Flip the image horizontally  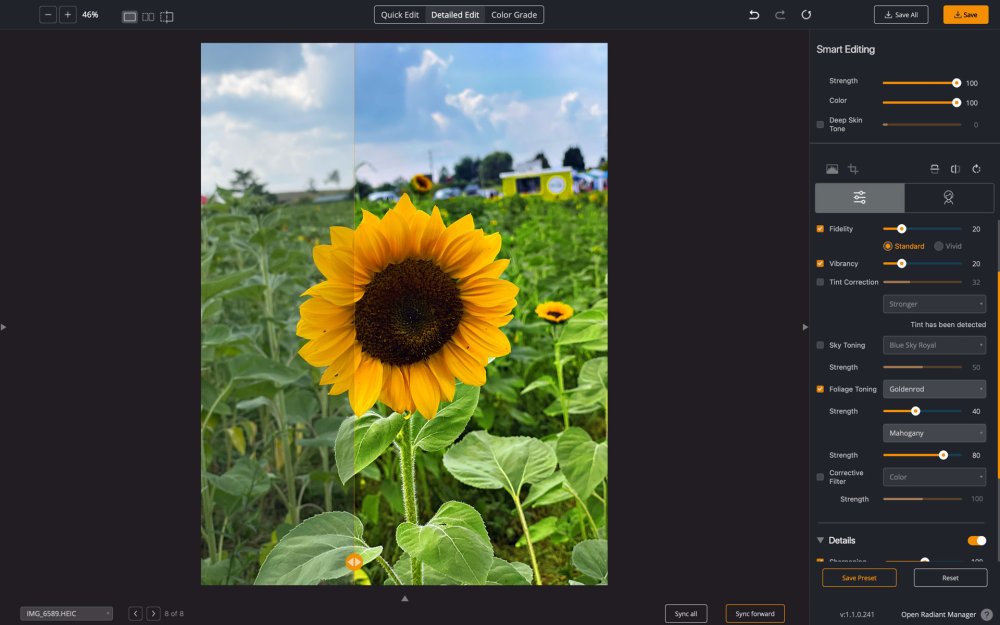coord(955,169)
